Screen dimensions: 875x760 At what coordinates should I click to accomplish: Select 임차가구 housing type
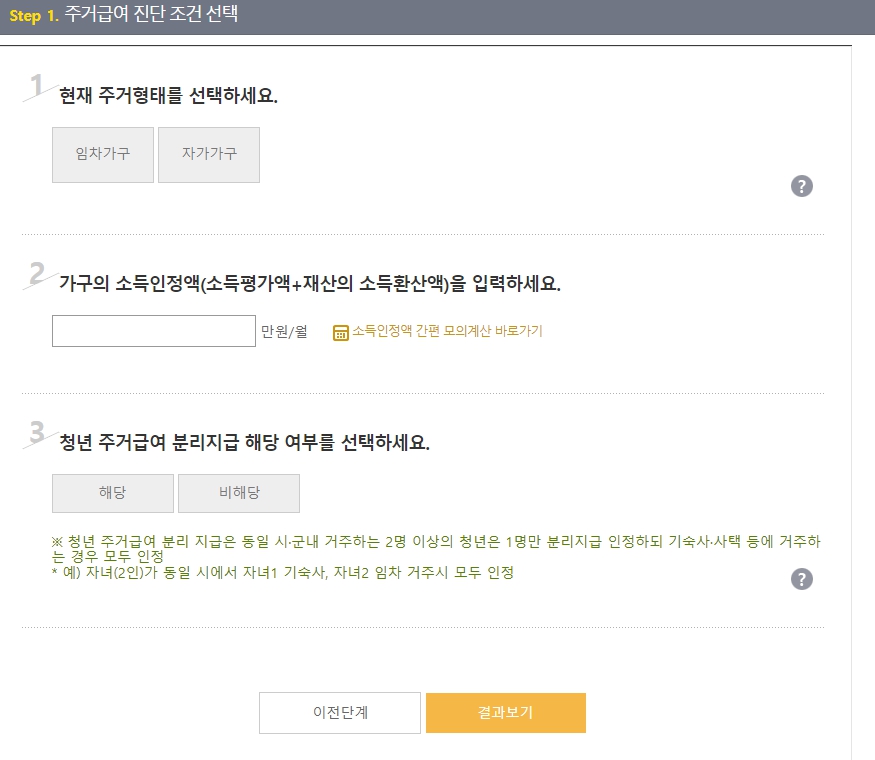coord(103,155)
